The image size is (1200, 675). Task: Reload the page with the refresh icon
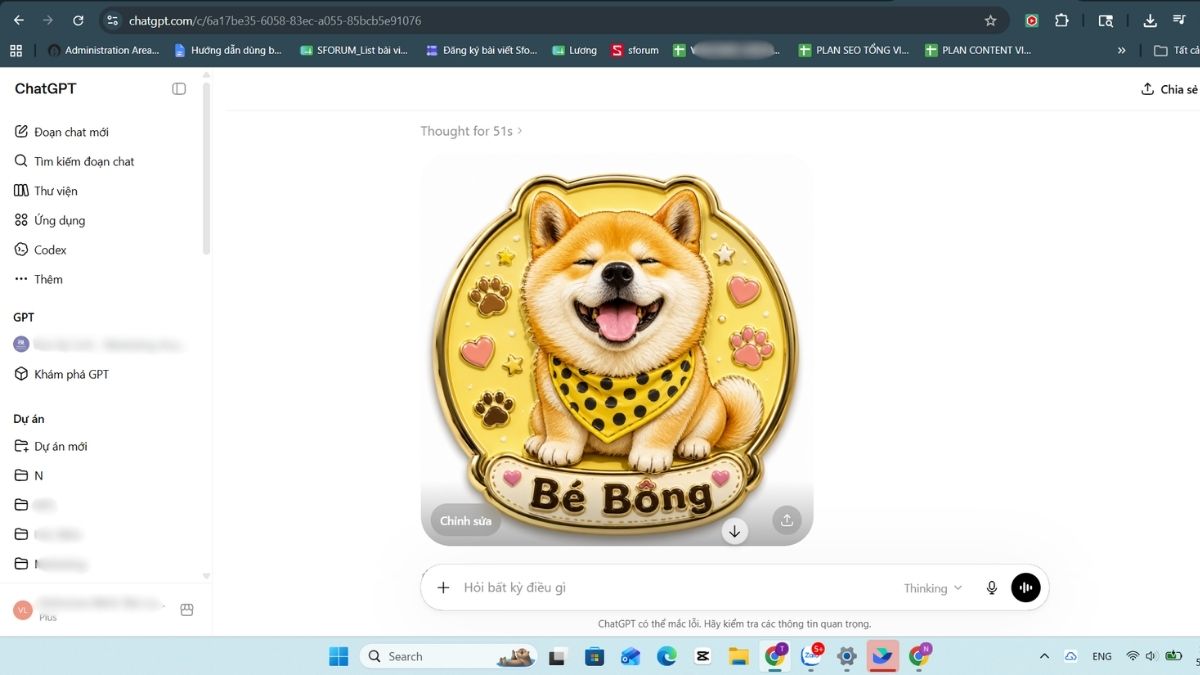click(78, 20)
